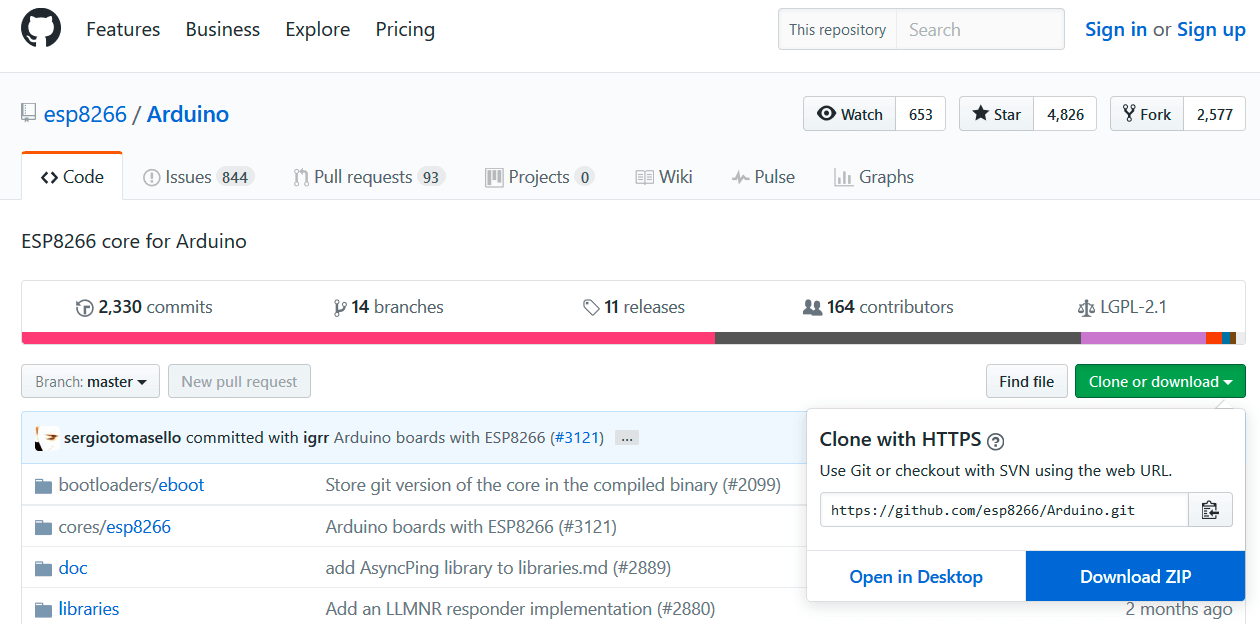The image size is (1260, 624).
Task: Open pull request #3121 in latest commit line
Action: (577, 438)
